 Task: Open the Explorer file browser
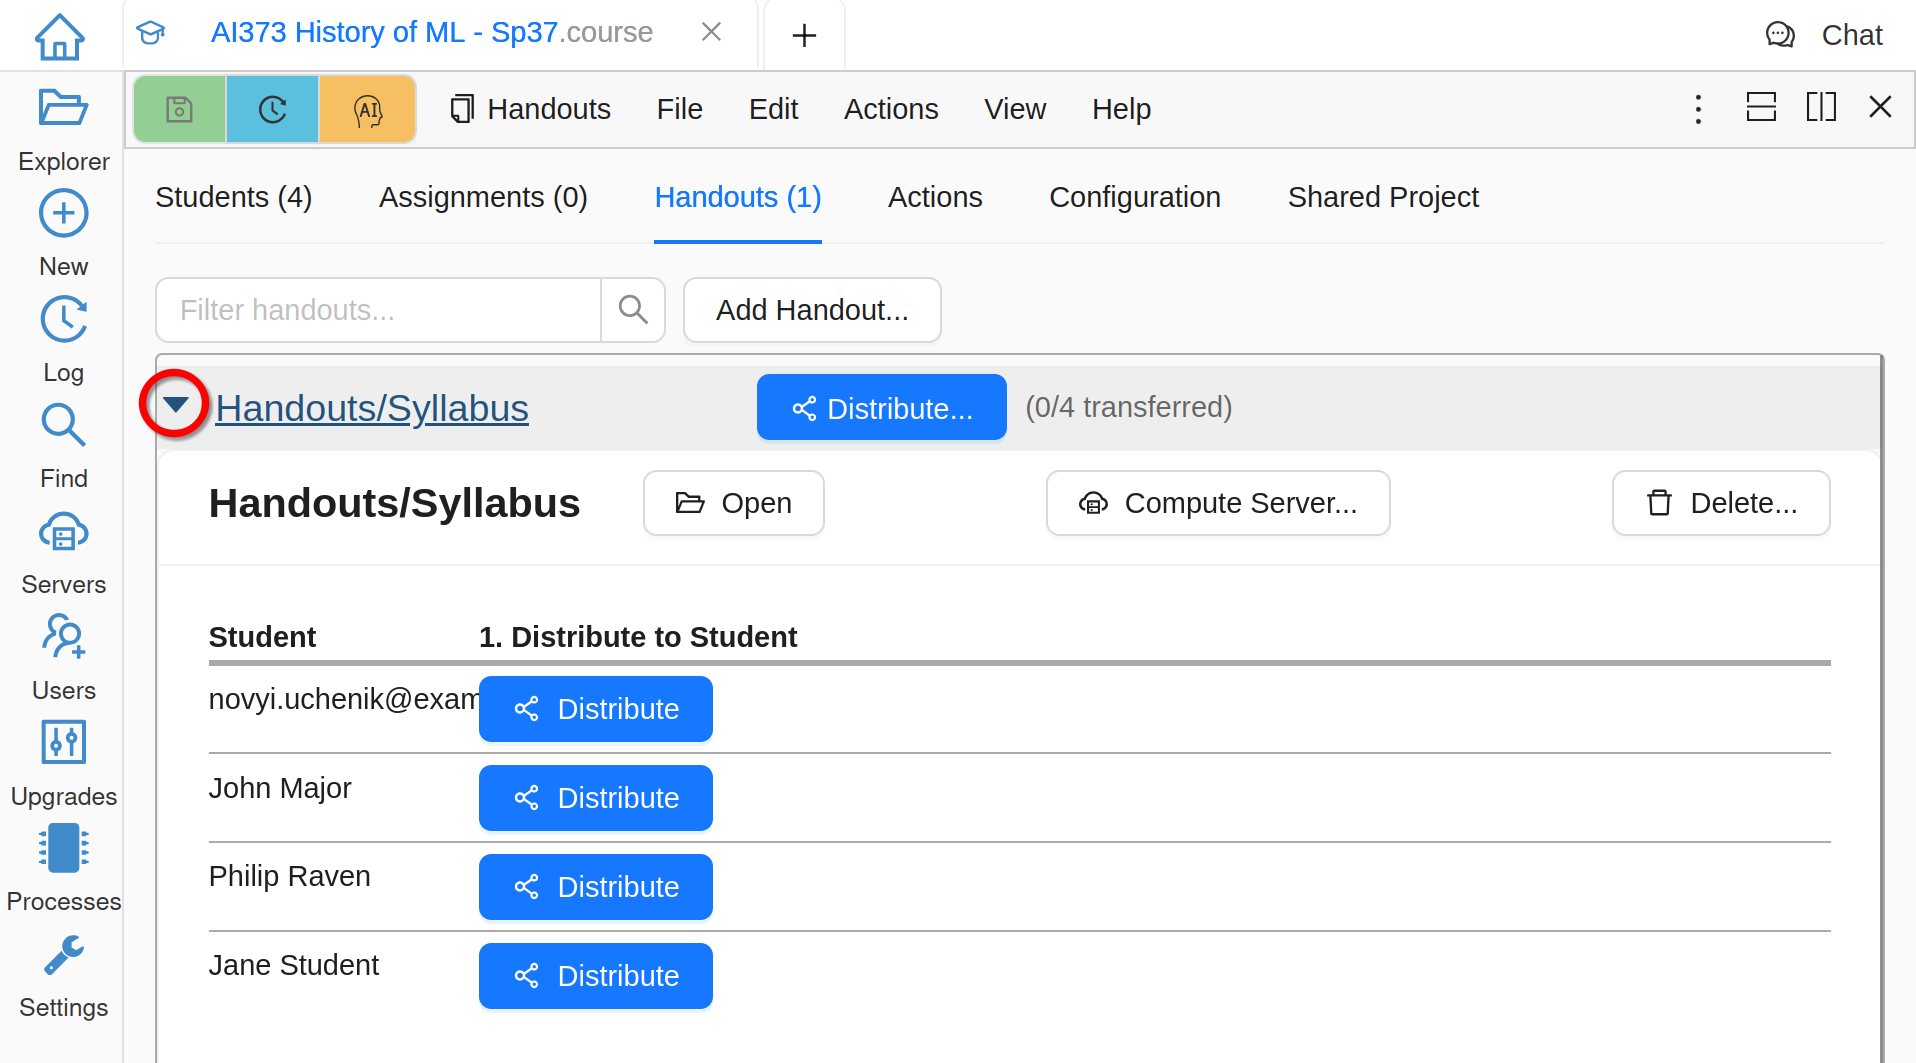point(63,127)
